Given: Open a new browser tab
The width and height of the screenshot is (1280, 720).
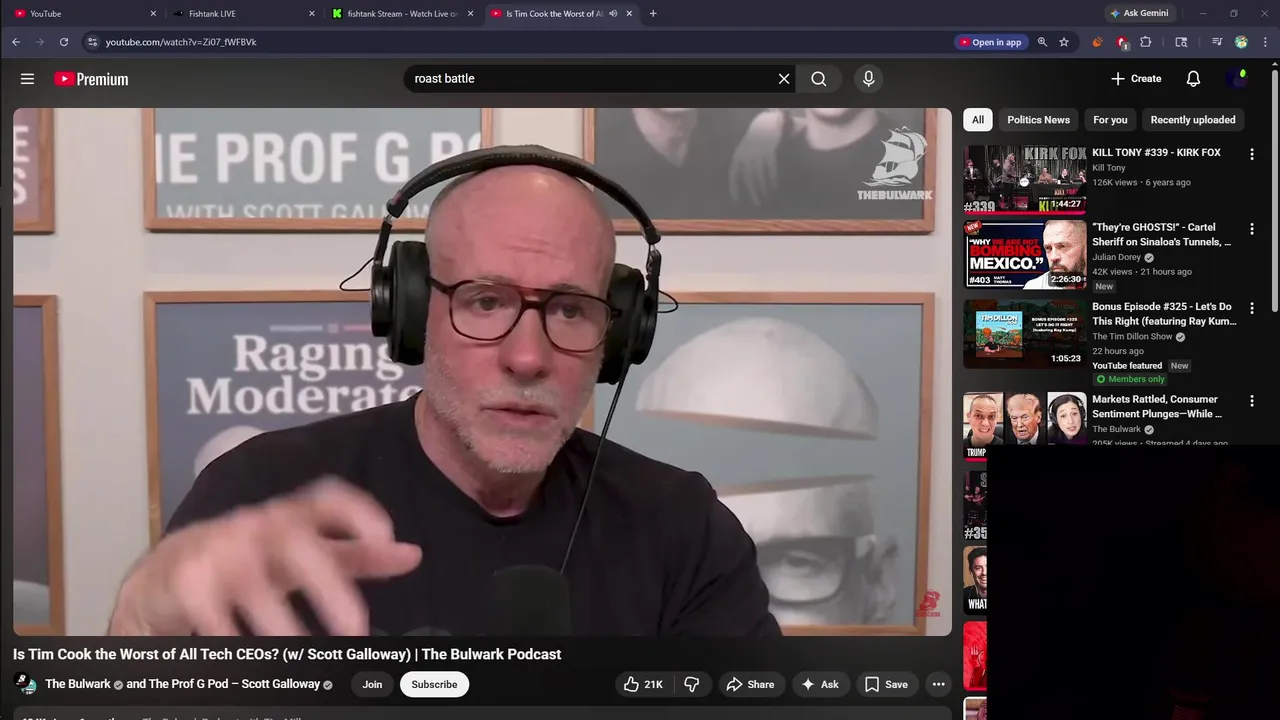Looking at the screenshot, I should point(653,14).
